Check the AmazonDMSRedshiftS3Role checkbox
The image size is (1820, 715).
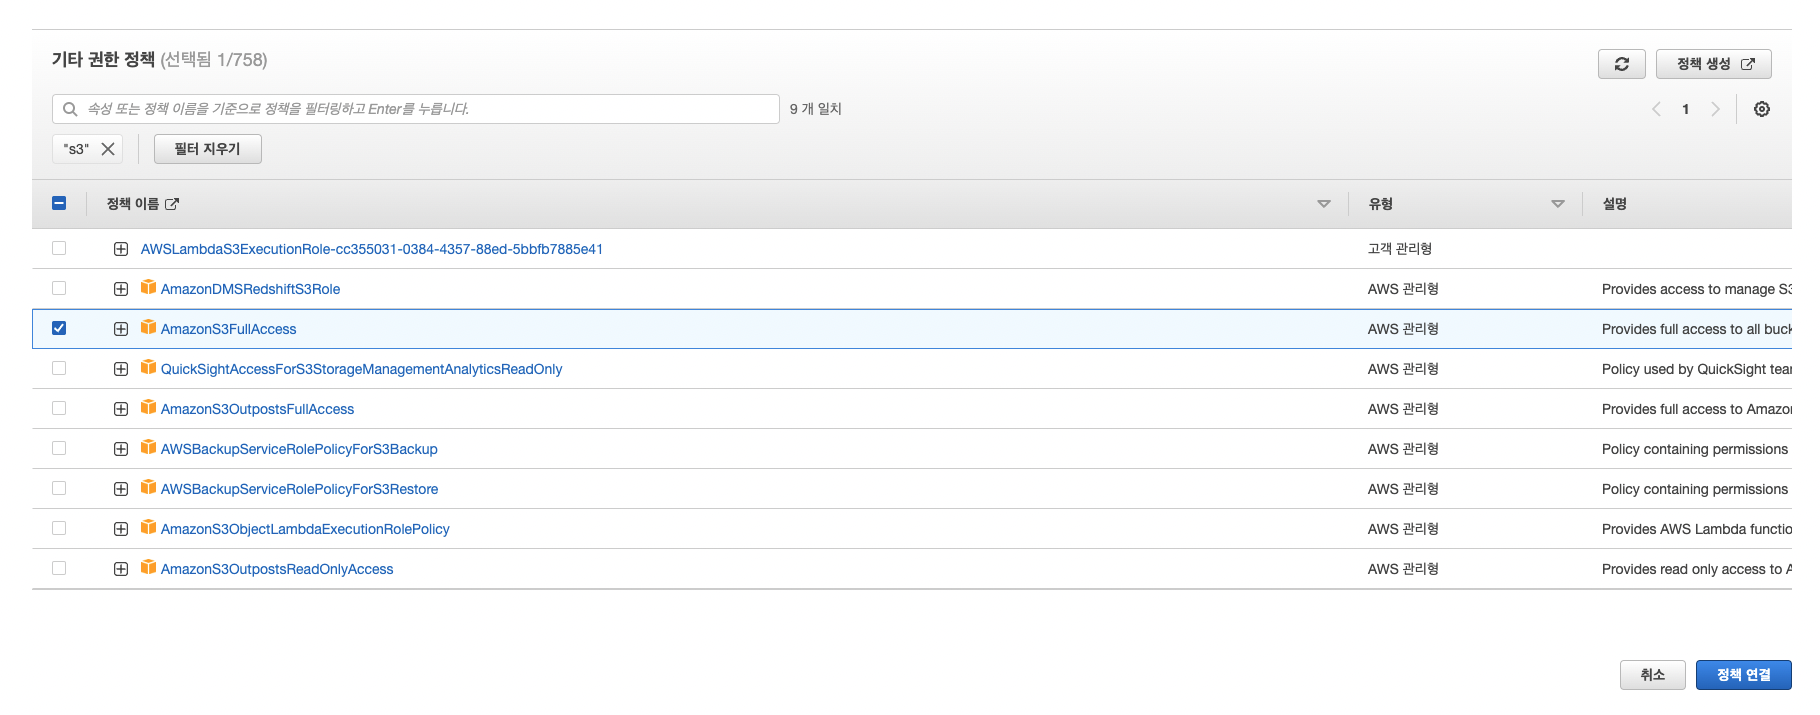59,288
